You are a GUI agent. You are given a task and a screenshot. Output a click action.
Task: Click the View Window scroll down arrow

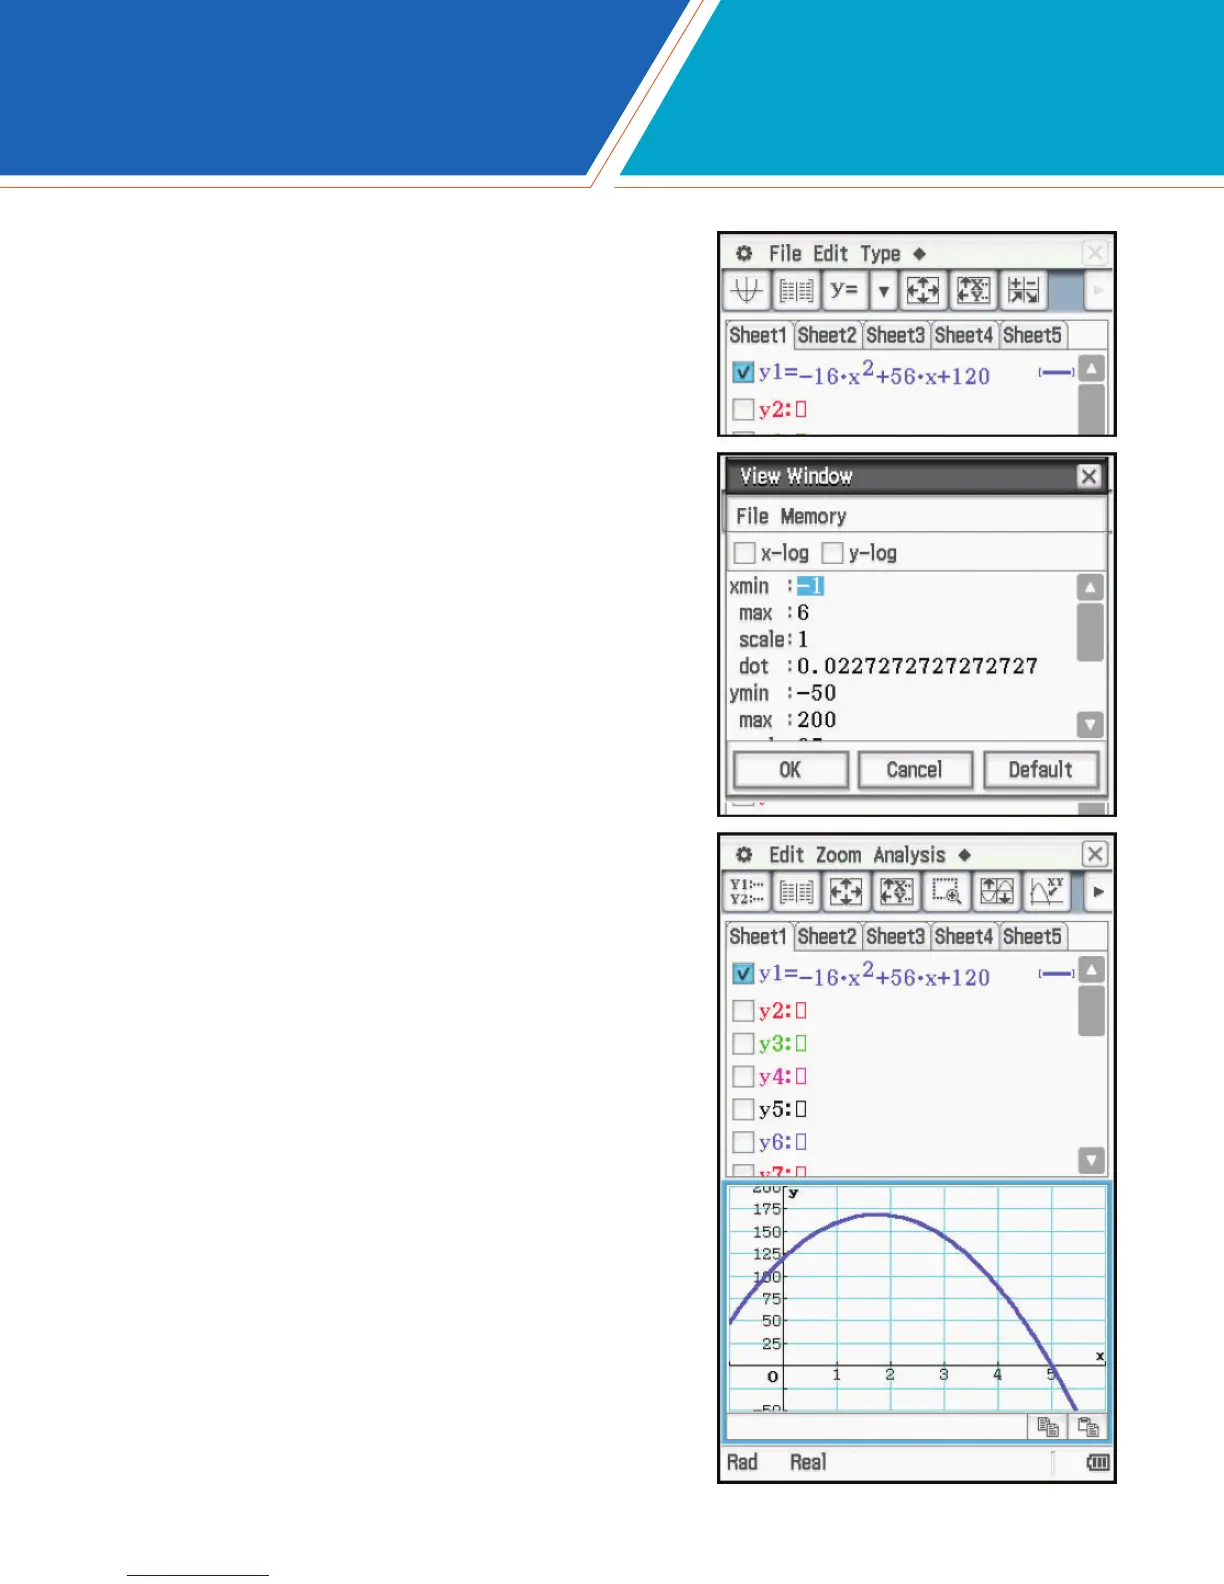pyautogui.click(x=1090, y=724)
